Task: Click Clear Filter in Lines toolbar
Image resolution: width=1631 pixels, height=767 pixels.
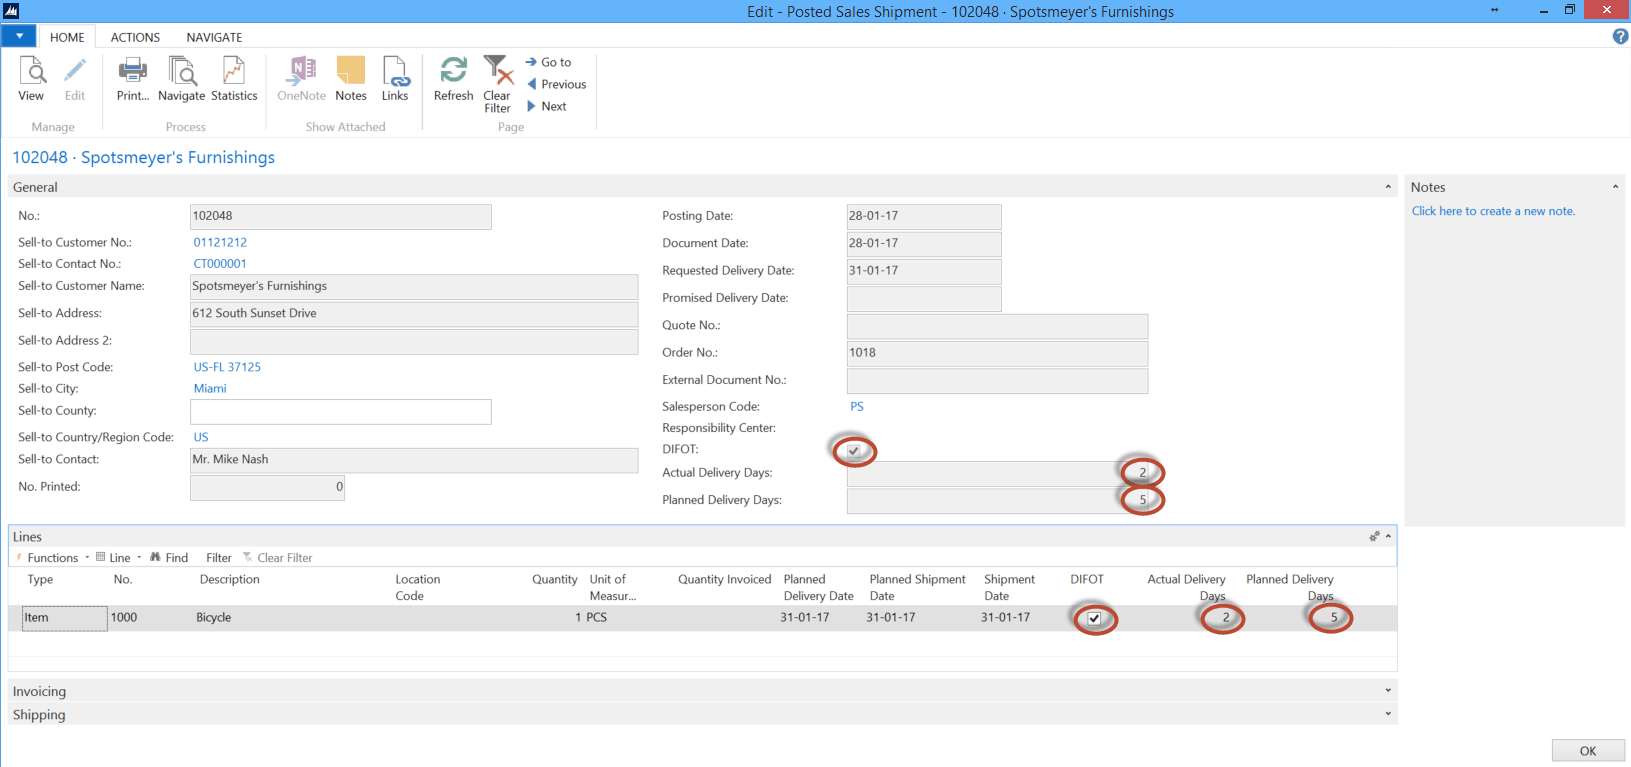Action: point(277,558)
